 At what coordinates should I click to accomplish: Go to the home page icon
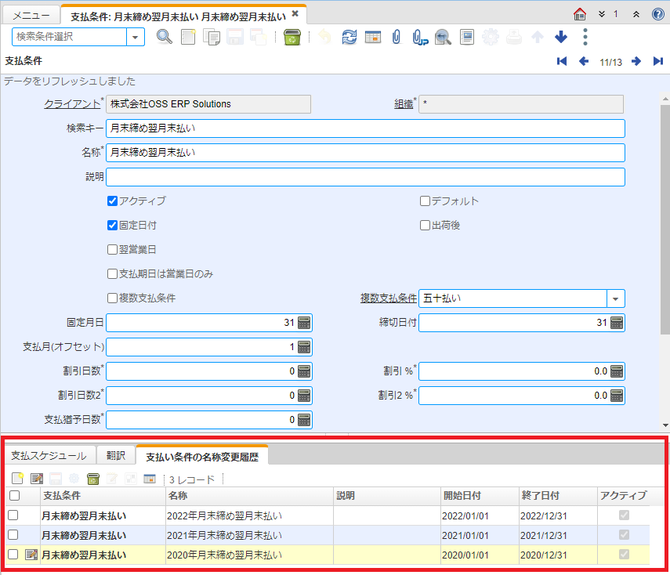tap(579, 14)
